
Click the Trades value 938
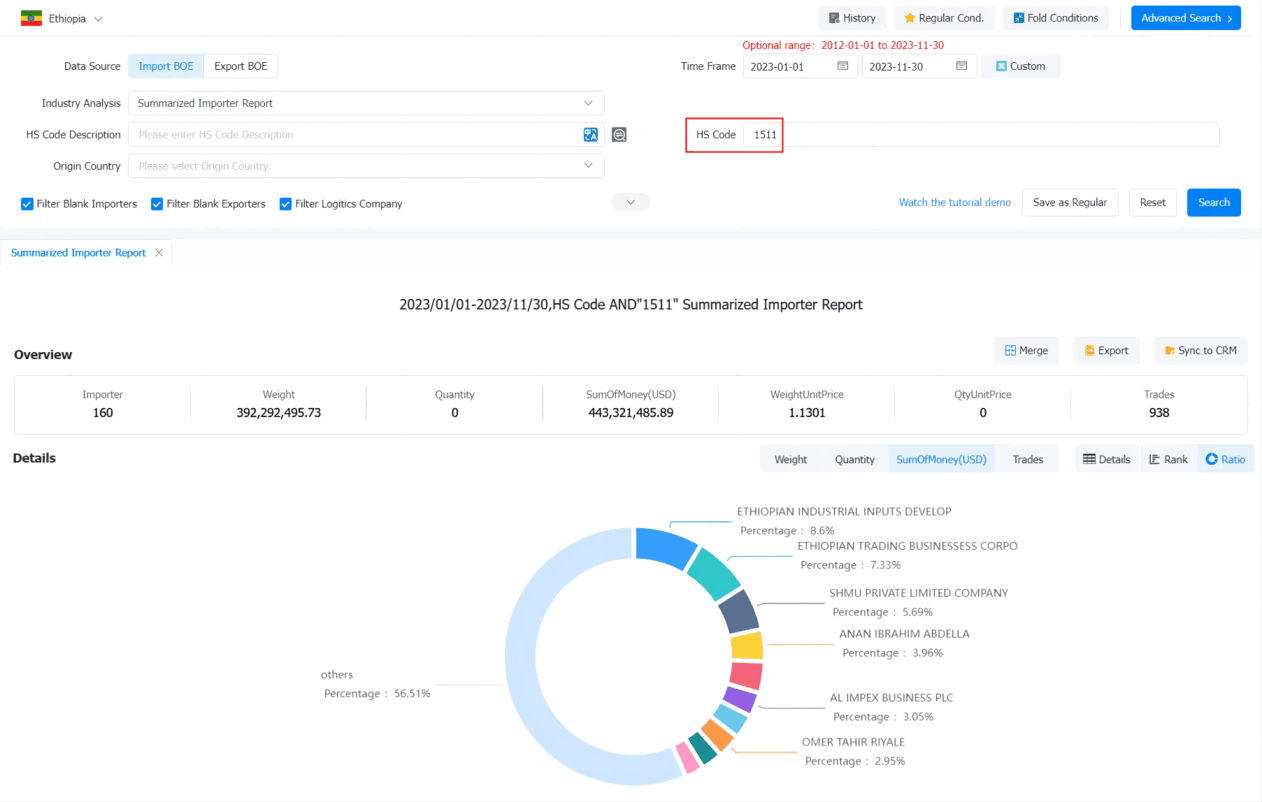(x=1159, y=413)
